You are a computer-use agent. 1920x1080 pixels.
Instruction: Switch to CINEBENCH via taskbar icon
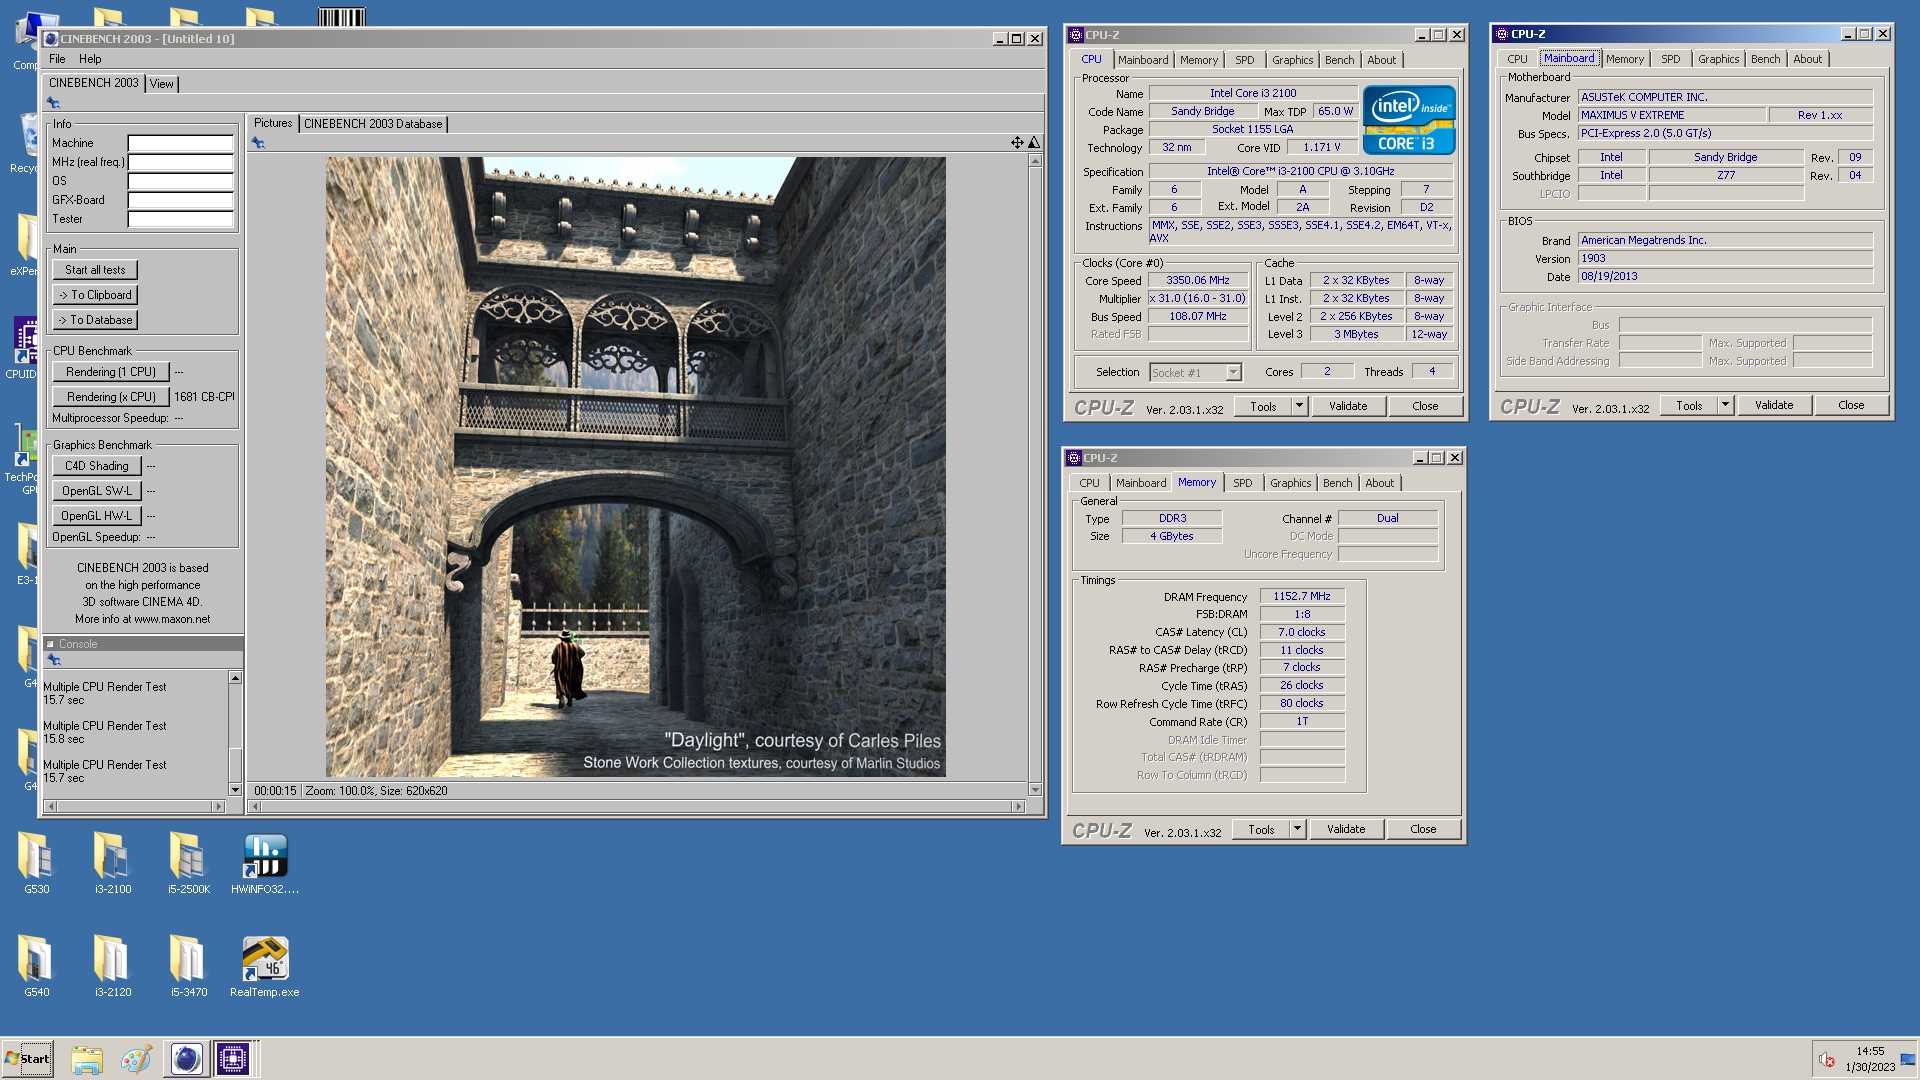pyautogui.click(x=185, y=1059)
